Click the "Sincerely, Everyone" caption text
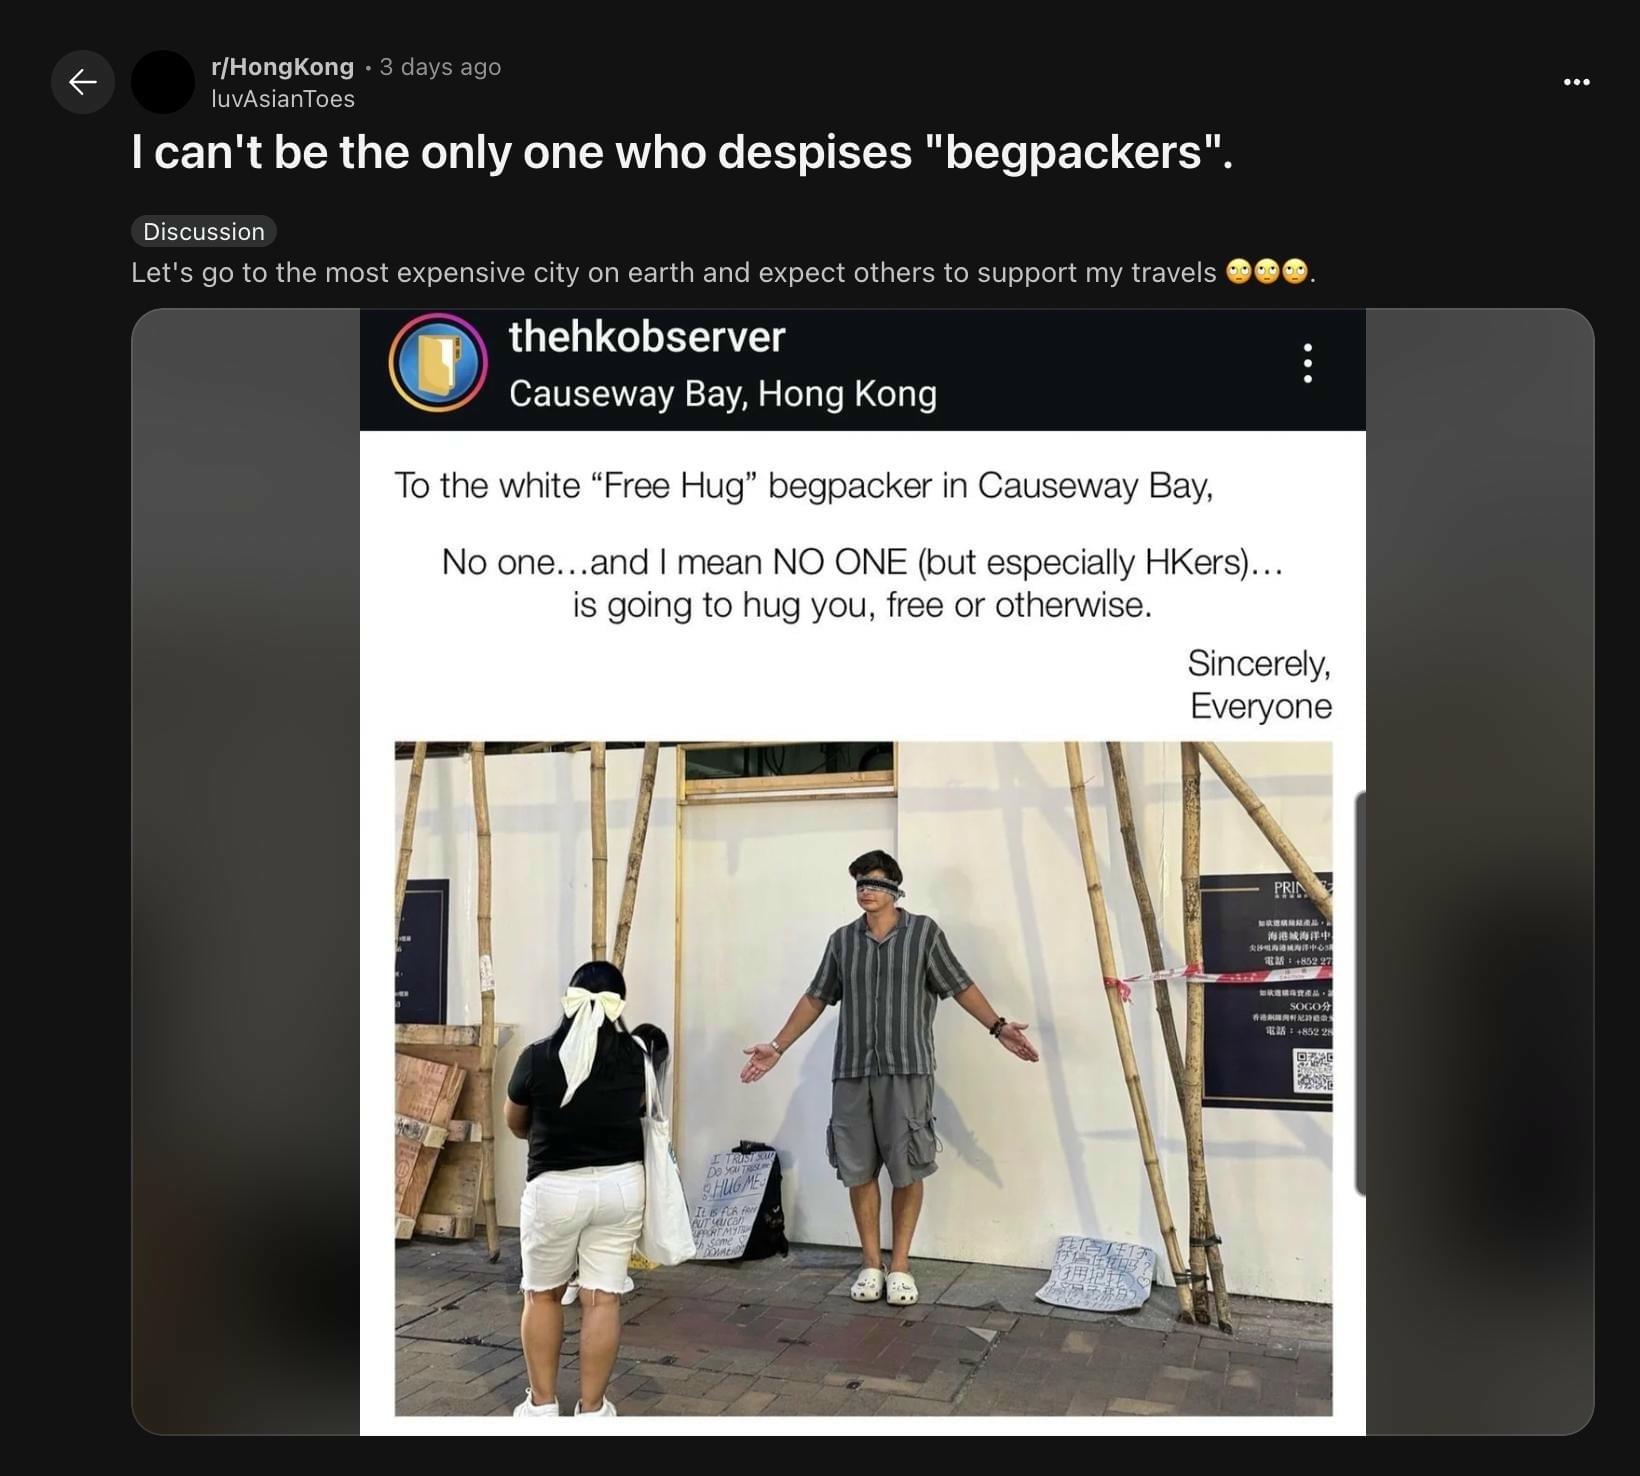This screenshot has width=1640, height=1476. click(1259, 684)
